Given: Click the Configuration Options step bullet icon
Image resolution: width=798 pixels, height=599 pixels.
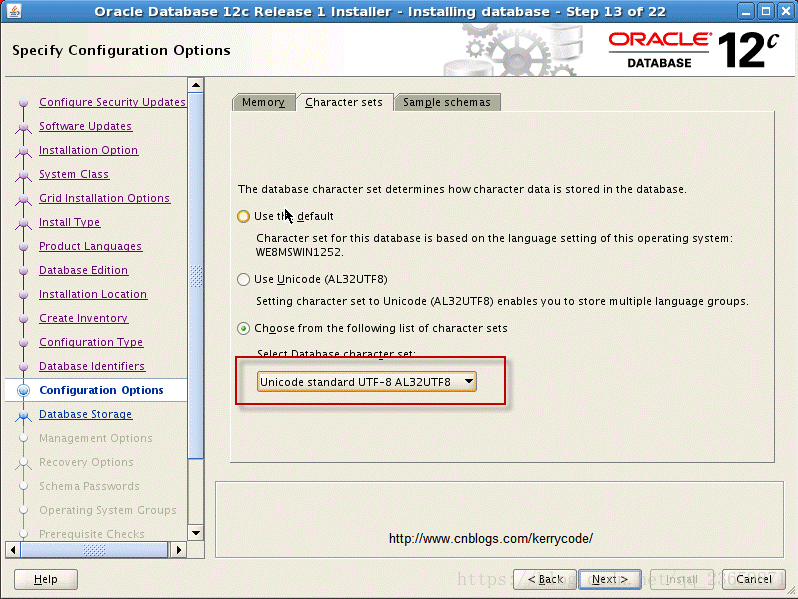Looking at the screenshot, I should 23,390.
